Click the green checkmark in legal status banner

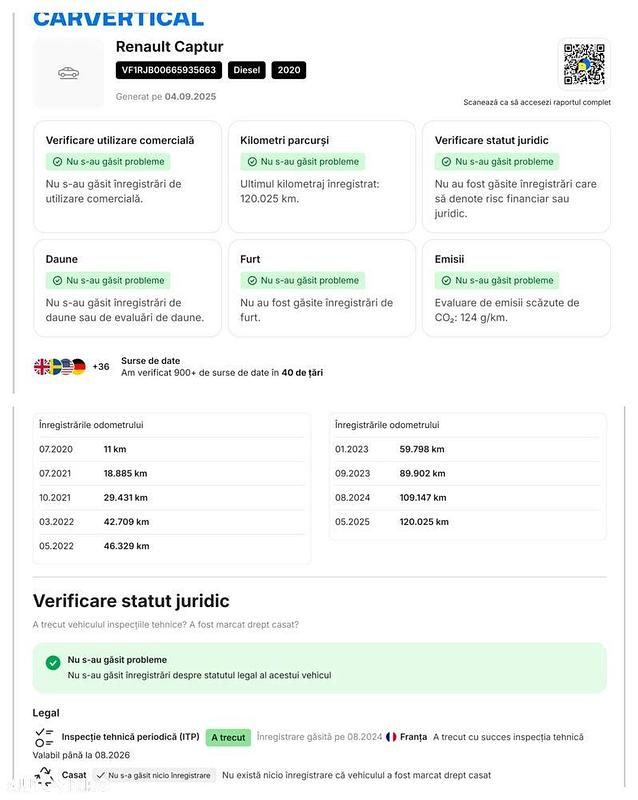click(x=53, y=662)
